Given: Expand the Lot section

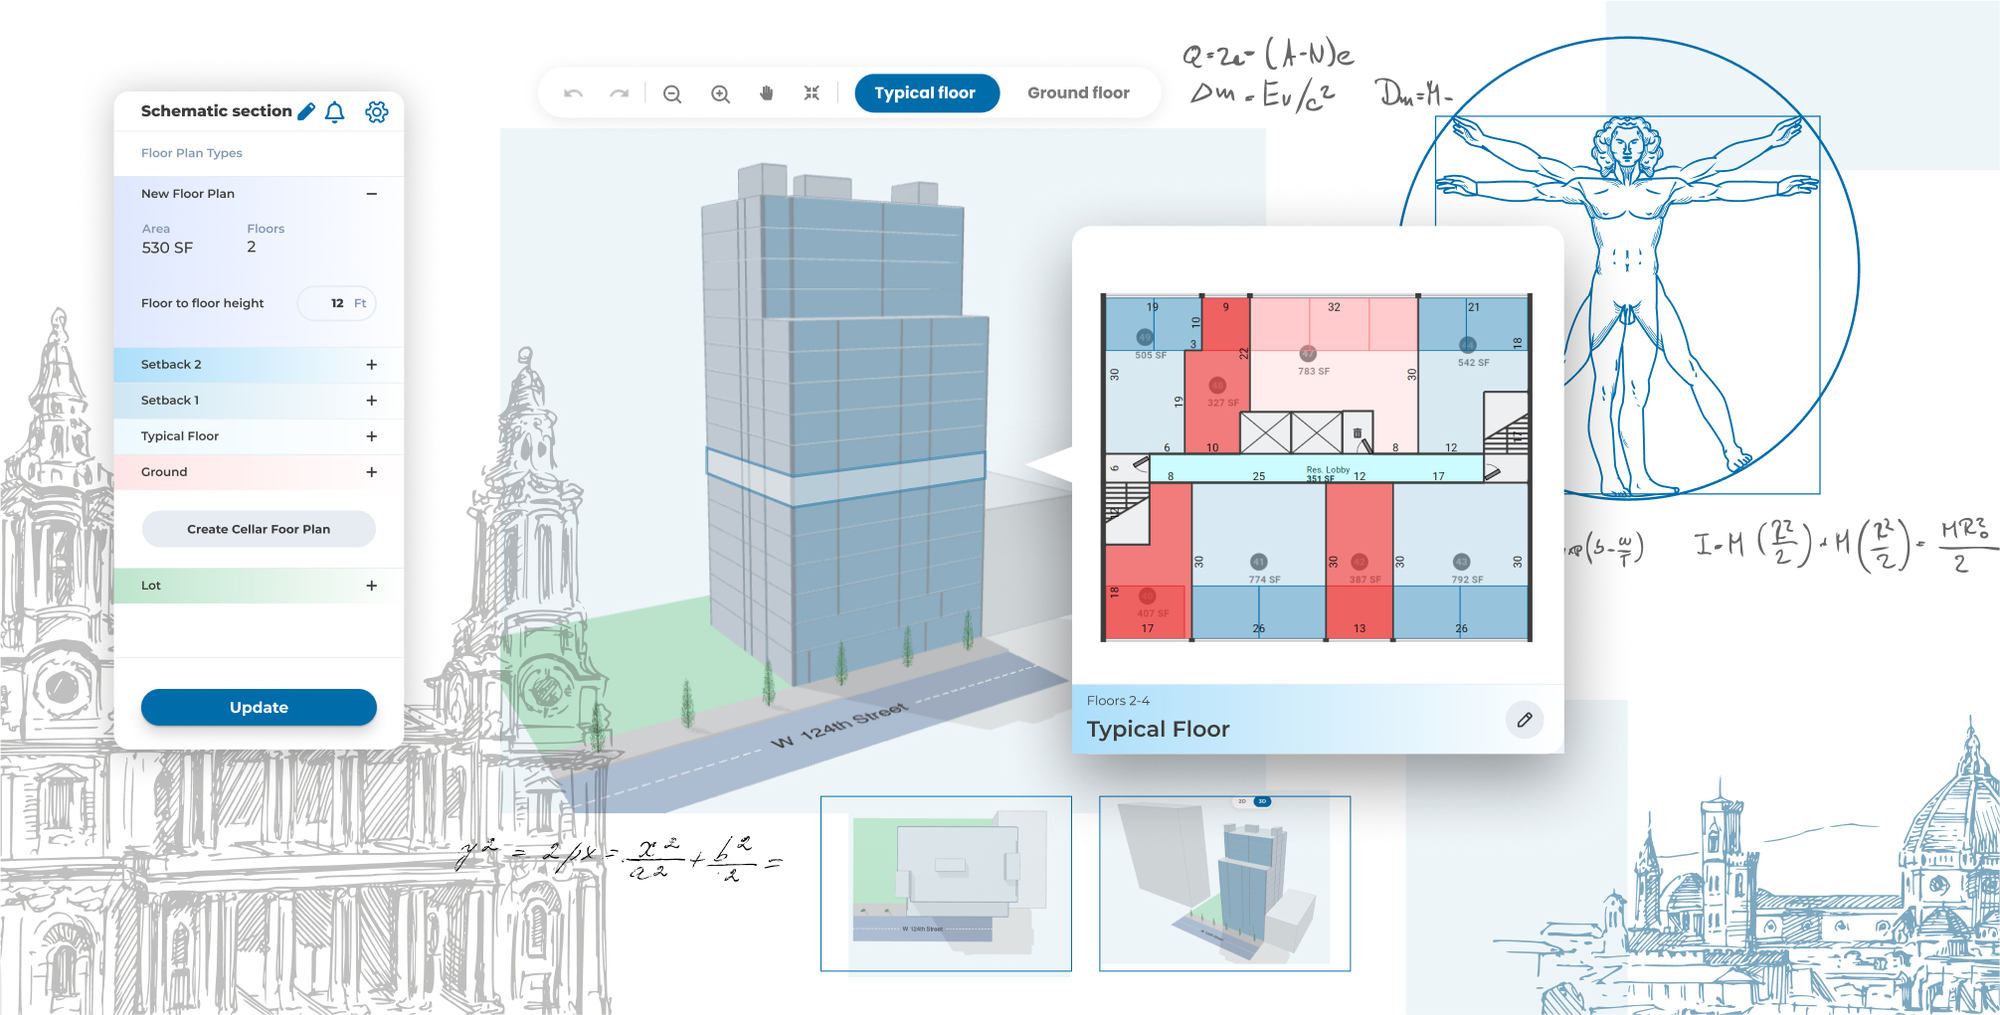Looking at the screenshot, I should (372, 586).
